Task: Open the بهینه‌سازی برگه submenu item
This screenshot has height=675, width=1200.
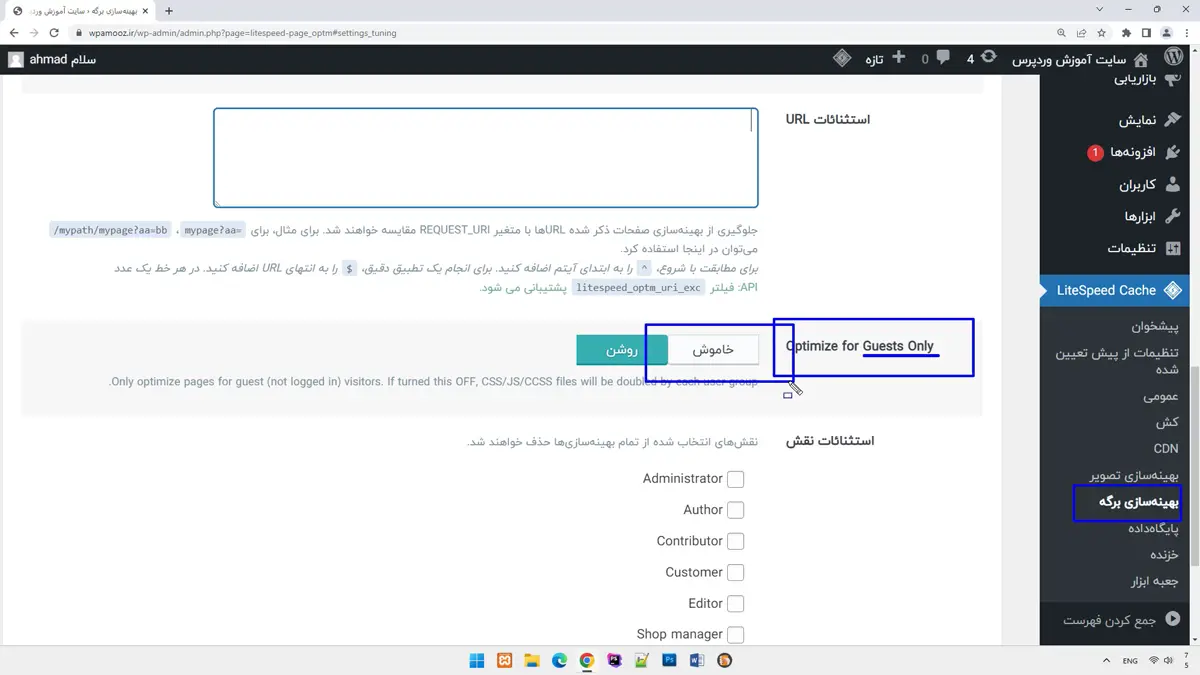Action: tap(1139, 502)
